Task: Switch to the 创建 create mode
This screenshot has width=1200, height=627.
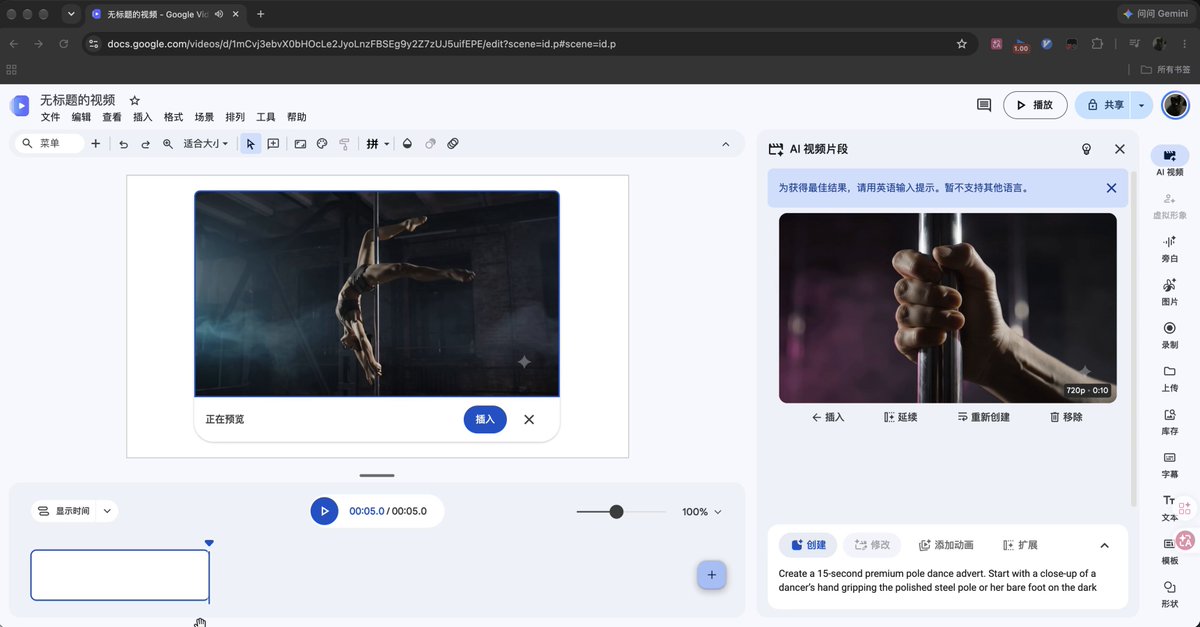Action: pyautogui.click(x=808, y=545)
